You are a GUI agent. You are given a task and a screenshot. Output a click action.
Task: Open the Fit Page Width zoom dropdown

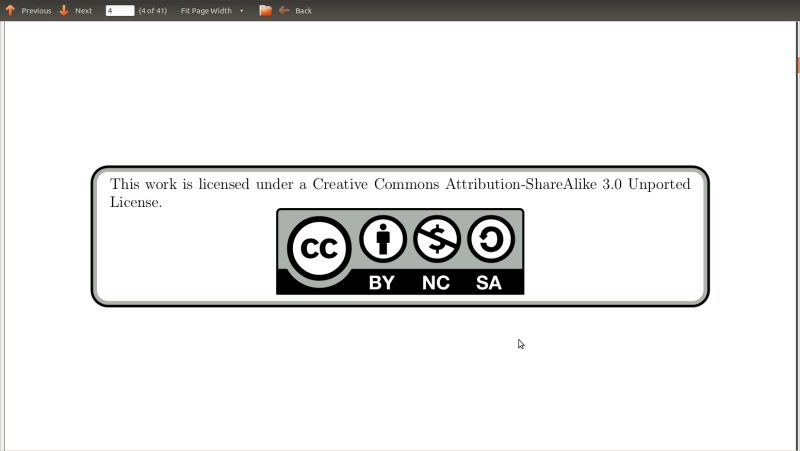212,11
